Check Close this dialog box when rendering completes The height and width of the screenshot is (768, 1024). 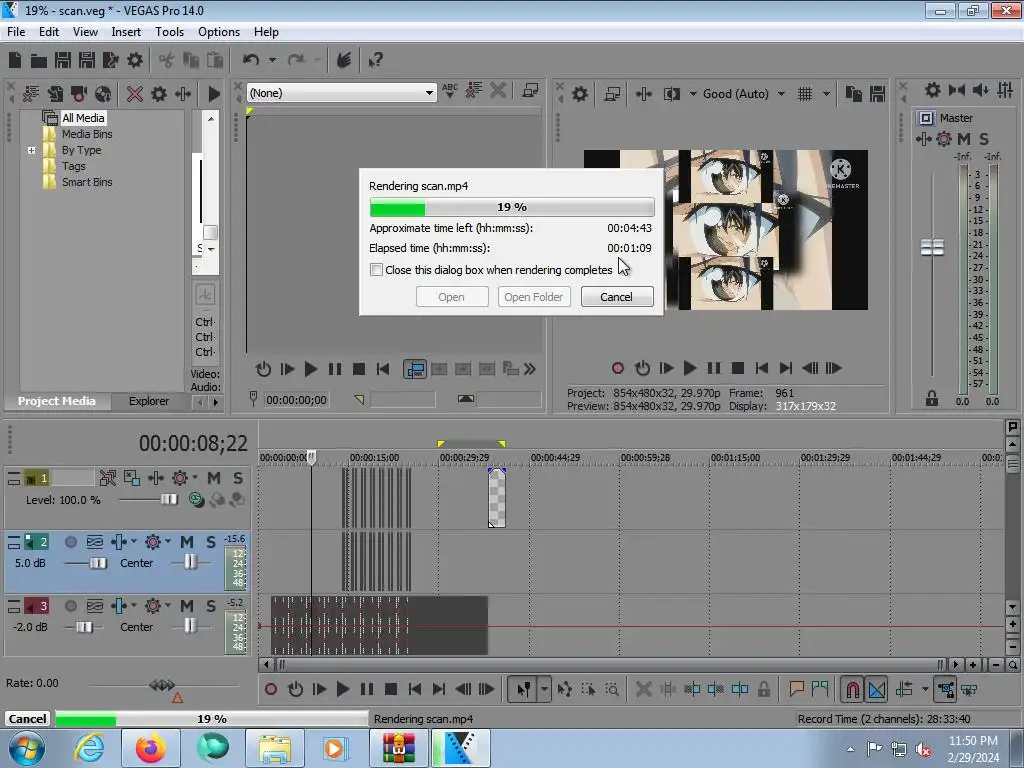click(376, 270)
